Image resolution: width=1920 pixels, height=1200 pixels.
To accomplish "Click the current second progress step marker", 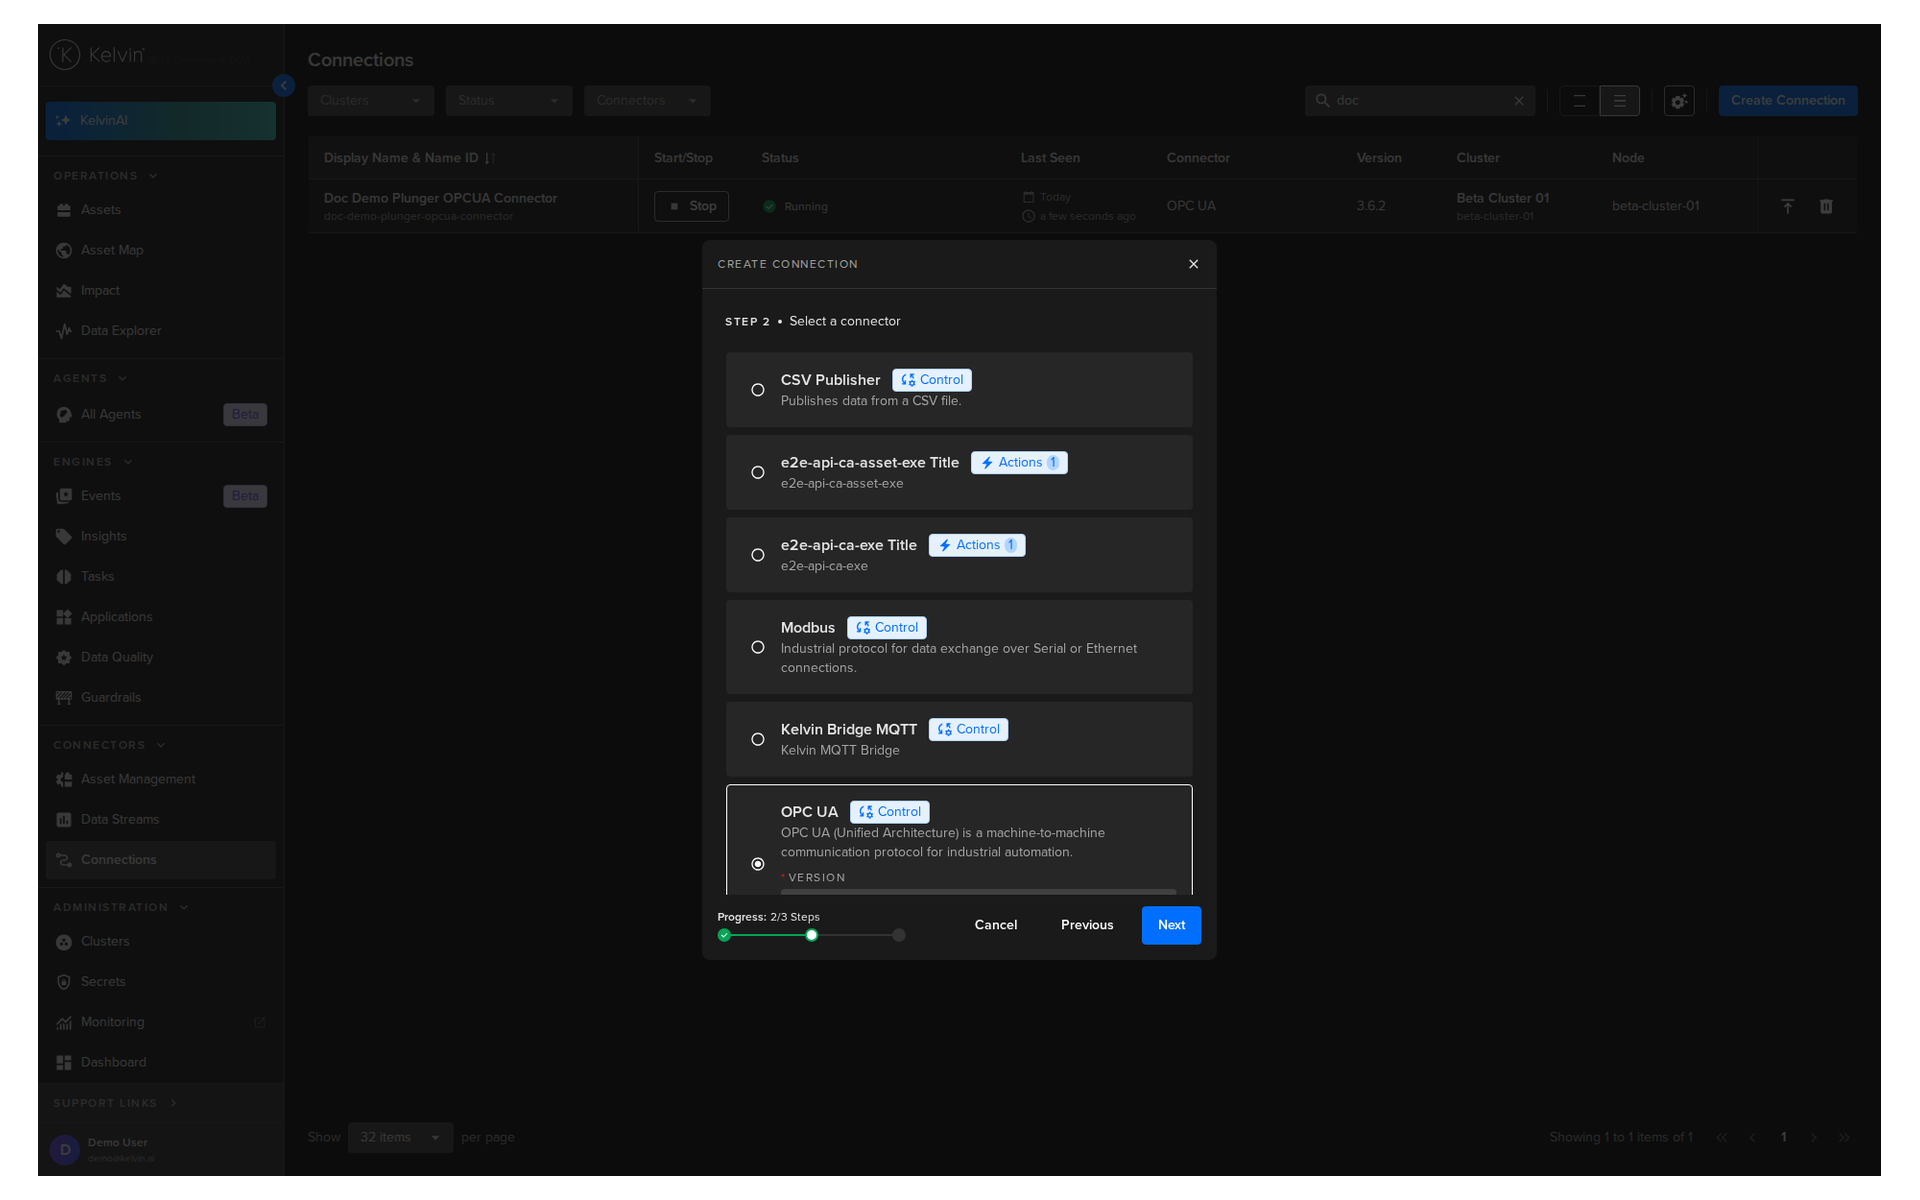I will pyautogui.click(x=811, y=935).
